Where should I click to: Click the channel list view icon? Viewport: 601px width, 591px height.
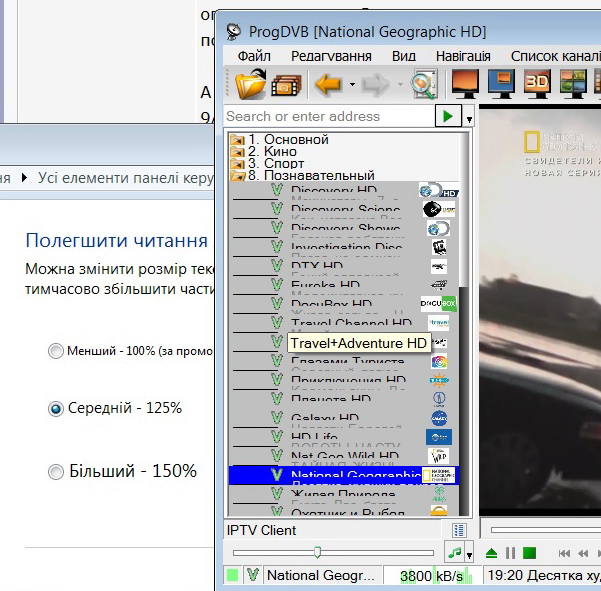459,530
